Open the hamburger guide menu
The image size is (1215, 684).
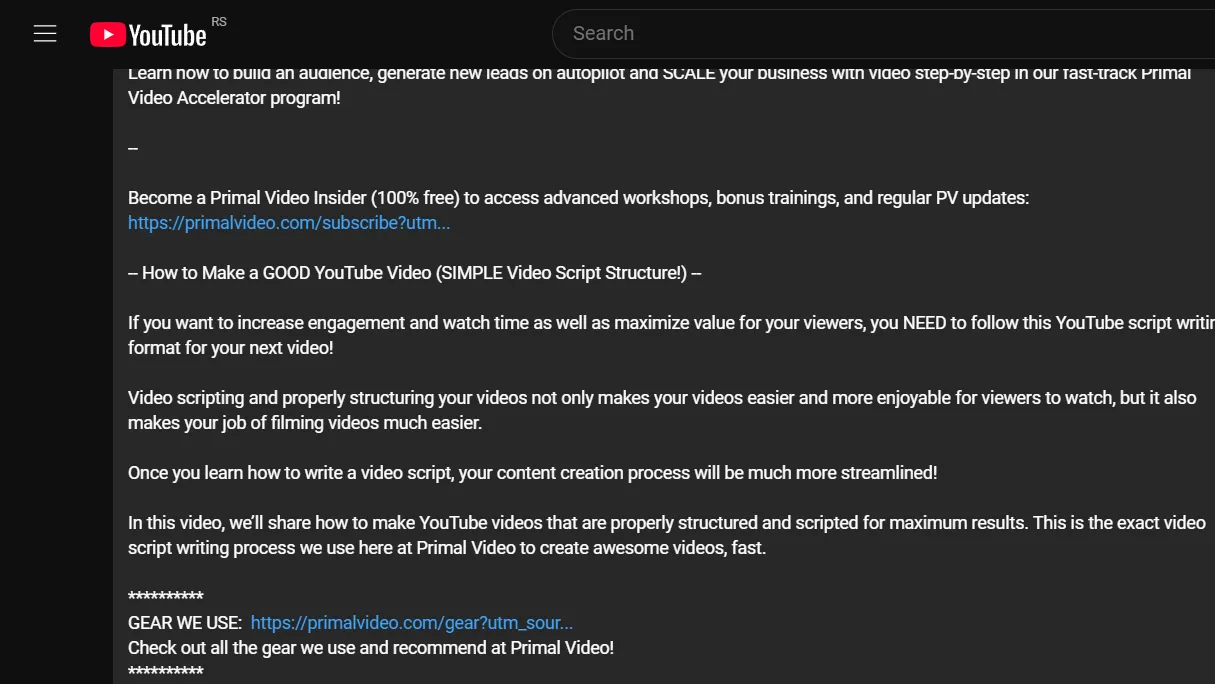pyautogui.click(x=45, y=34)
